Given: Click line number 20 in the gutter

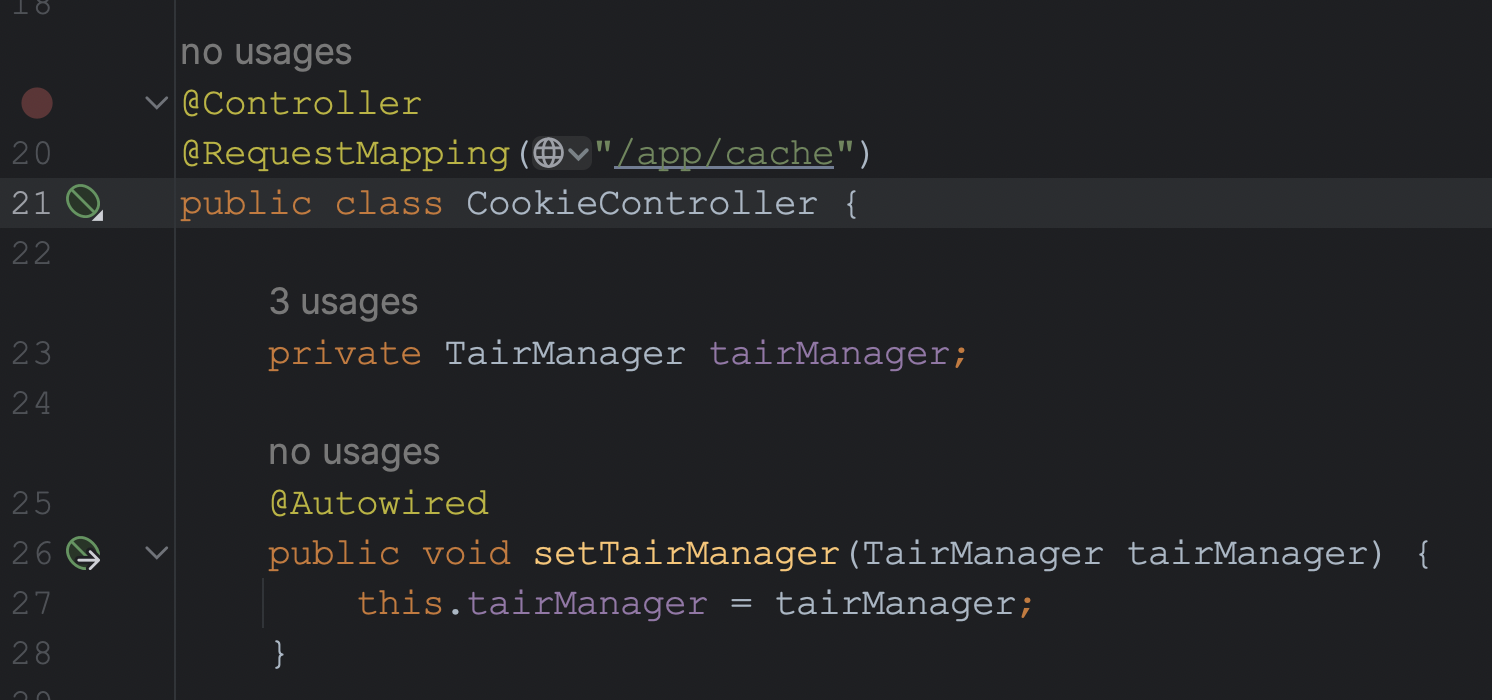Looking at the screenshot, I should point(30,153).
